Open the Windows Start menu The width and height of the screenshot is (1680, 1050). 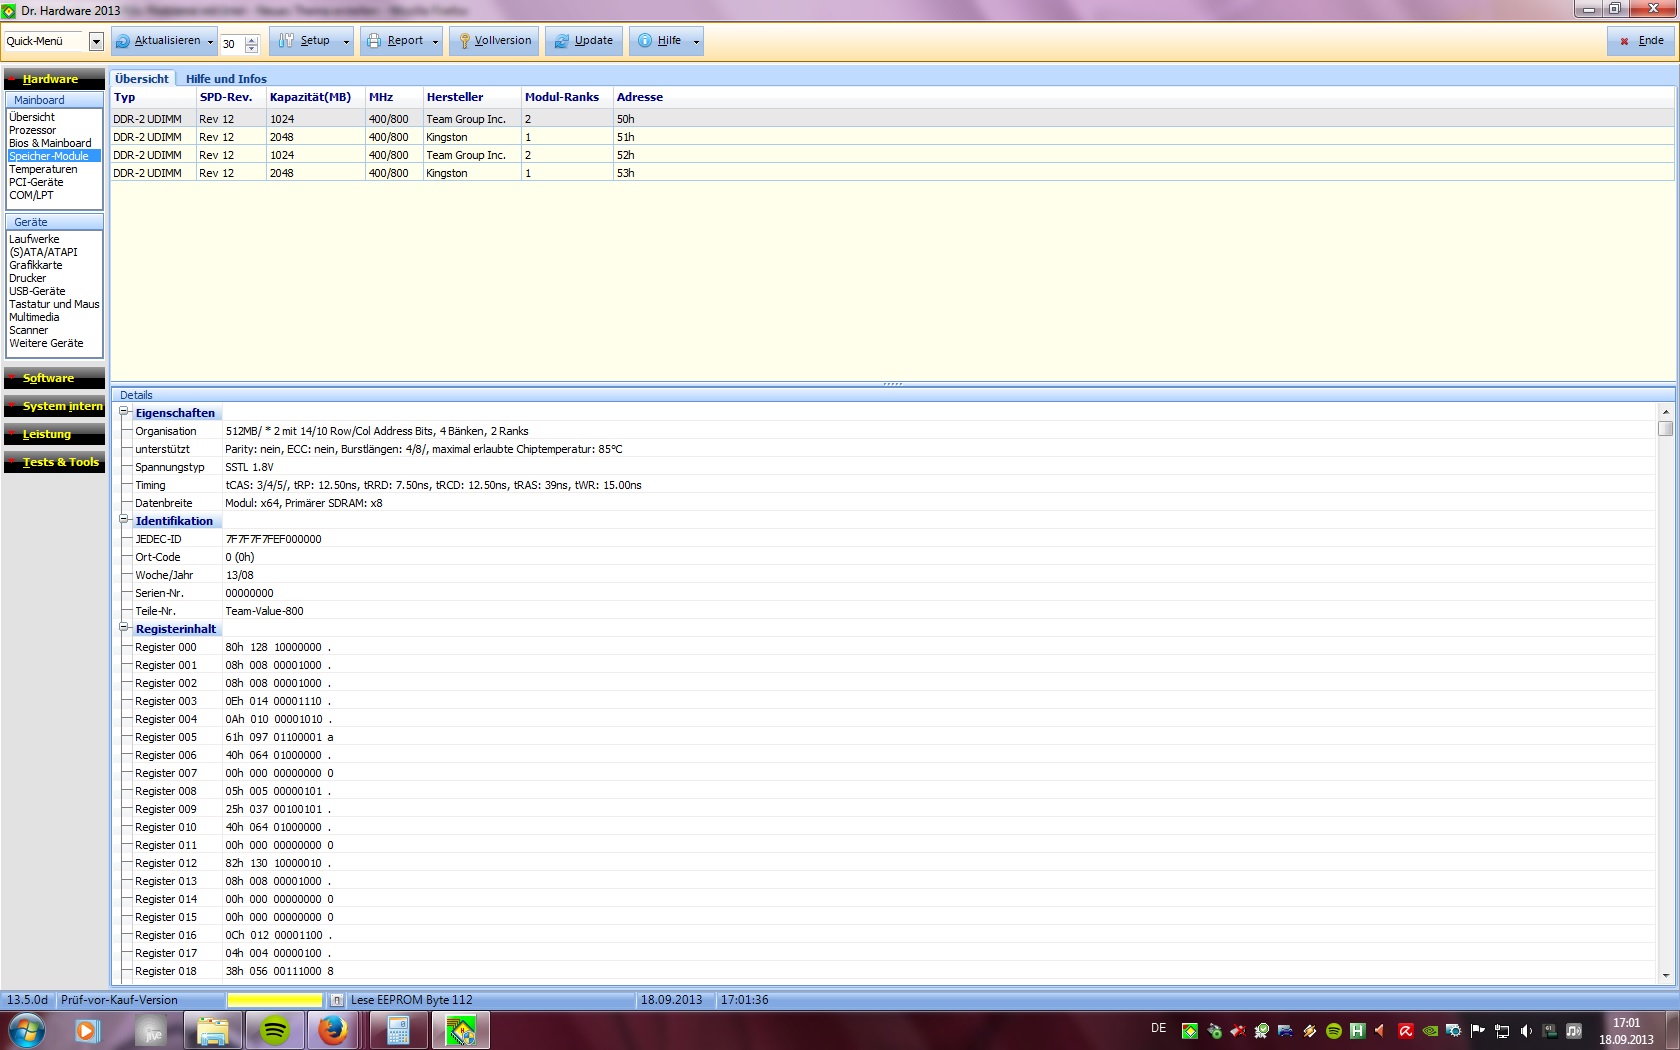click(27, 1030)
